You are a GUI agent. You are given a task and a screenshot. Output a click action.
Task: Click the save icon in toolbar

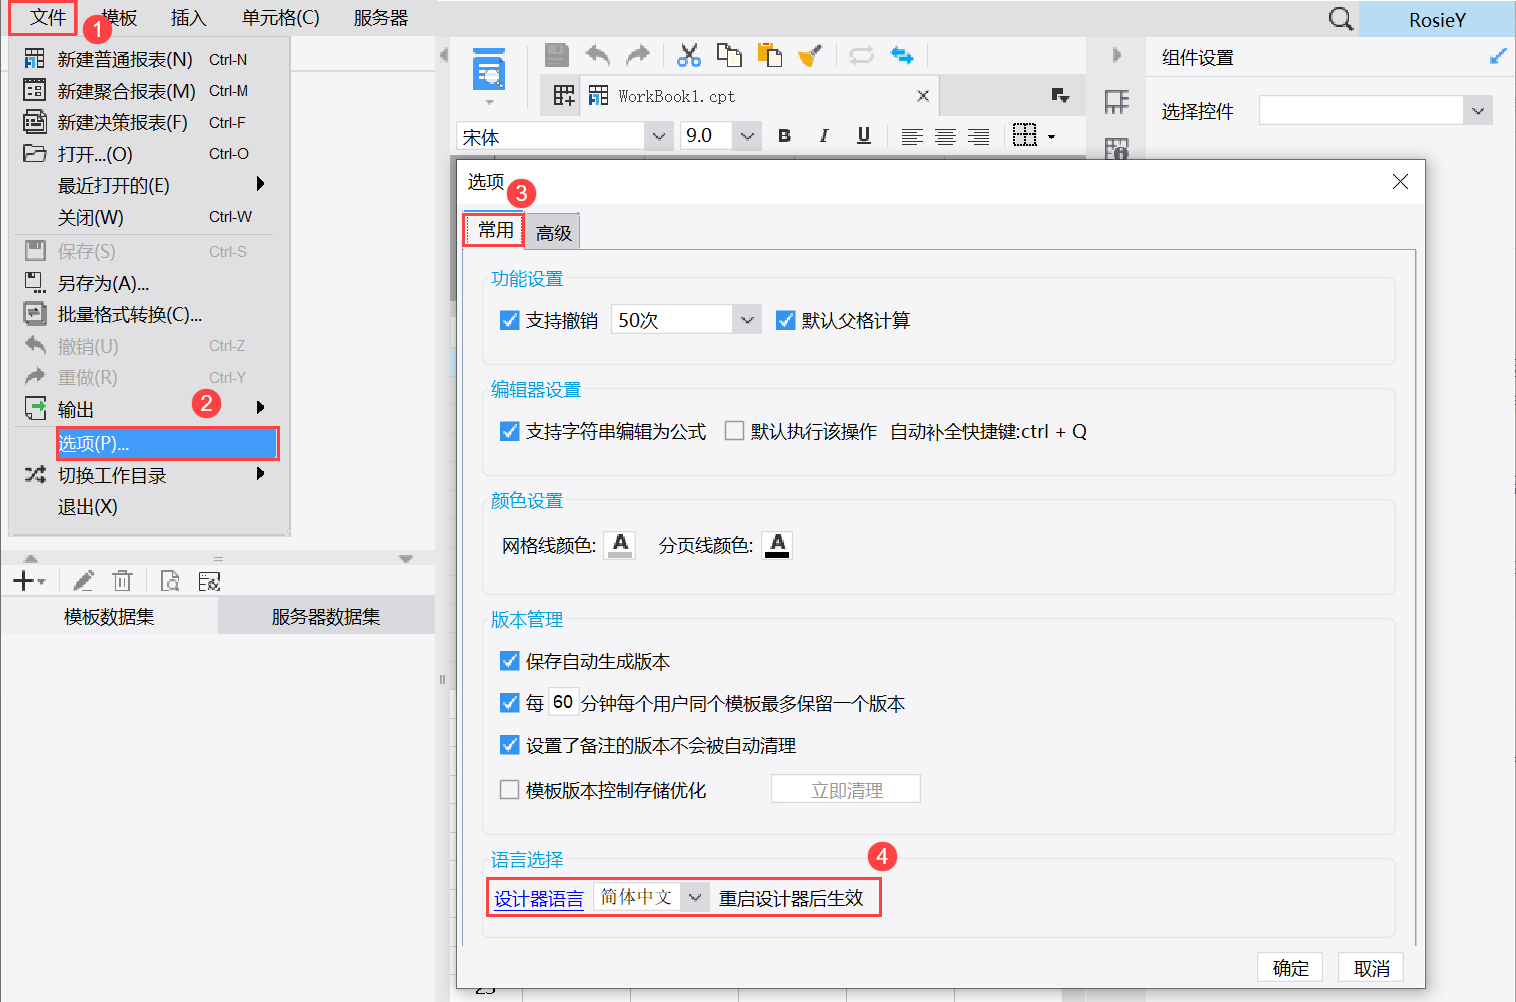pos(557,55)
